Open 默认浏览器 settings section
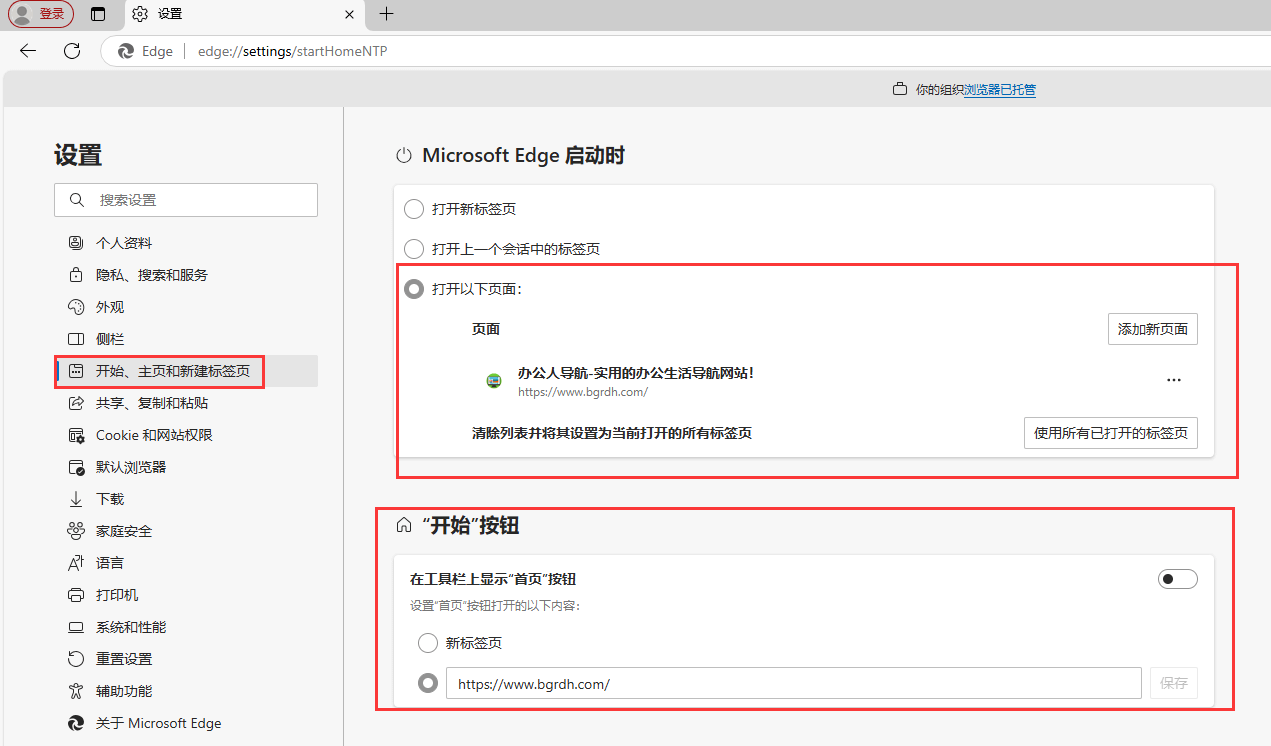Viewport: 1271px width, 746px height. pyautogui.click(x=186, y=467)
